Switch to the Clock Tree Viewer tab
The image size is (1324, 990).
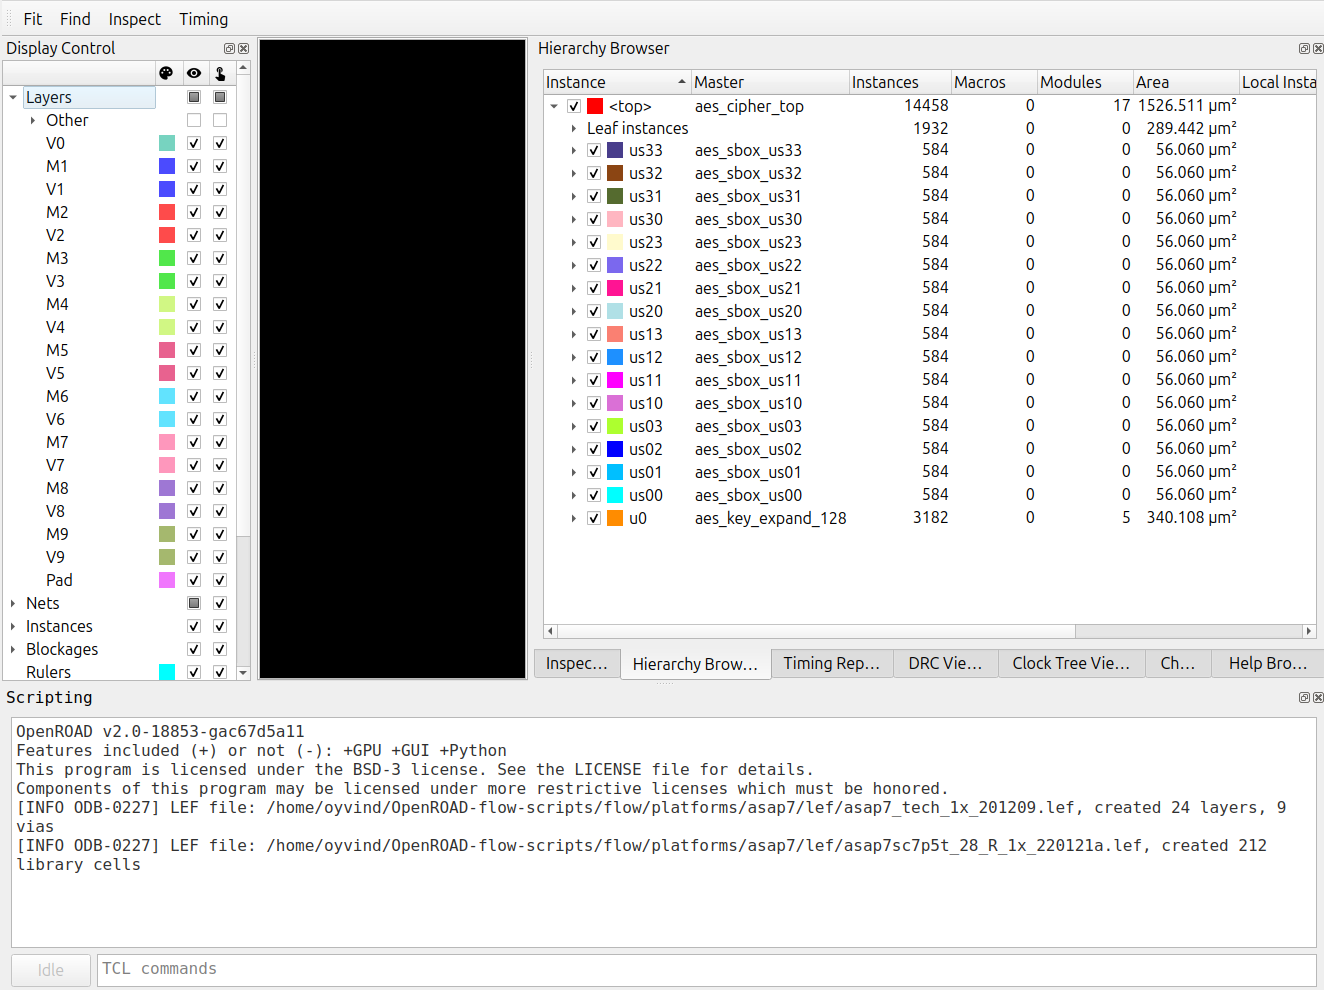point(1071,663)
